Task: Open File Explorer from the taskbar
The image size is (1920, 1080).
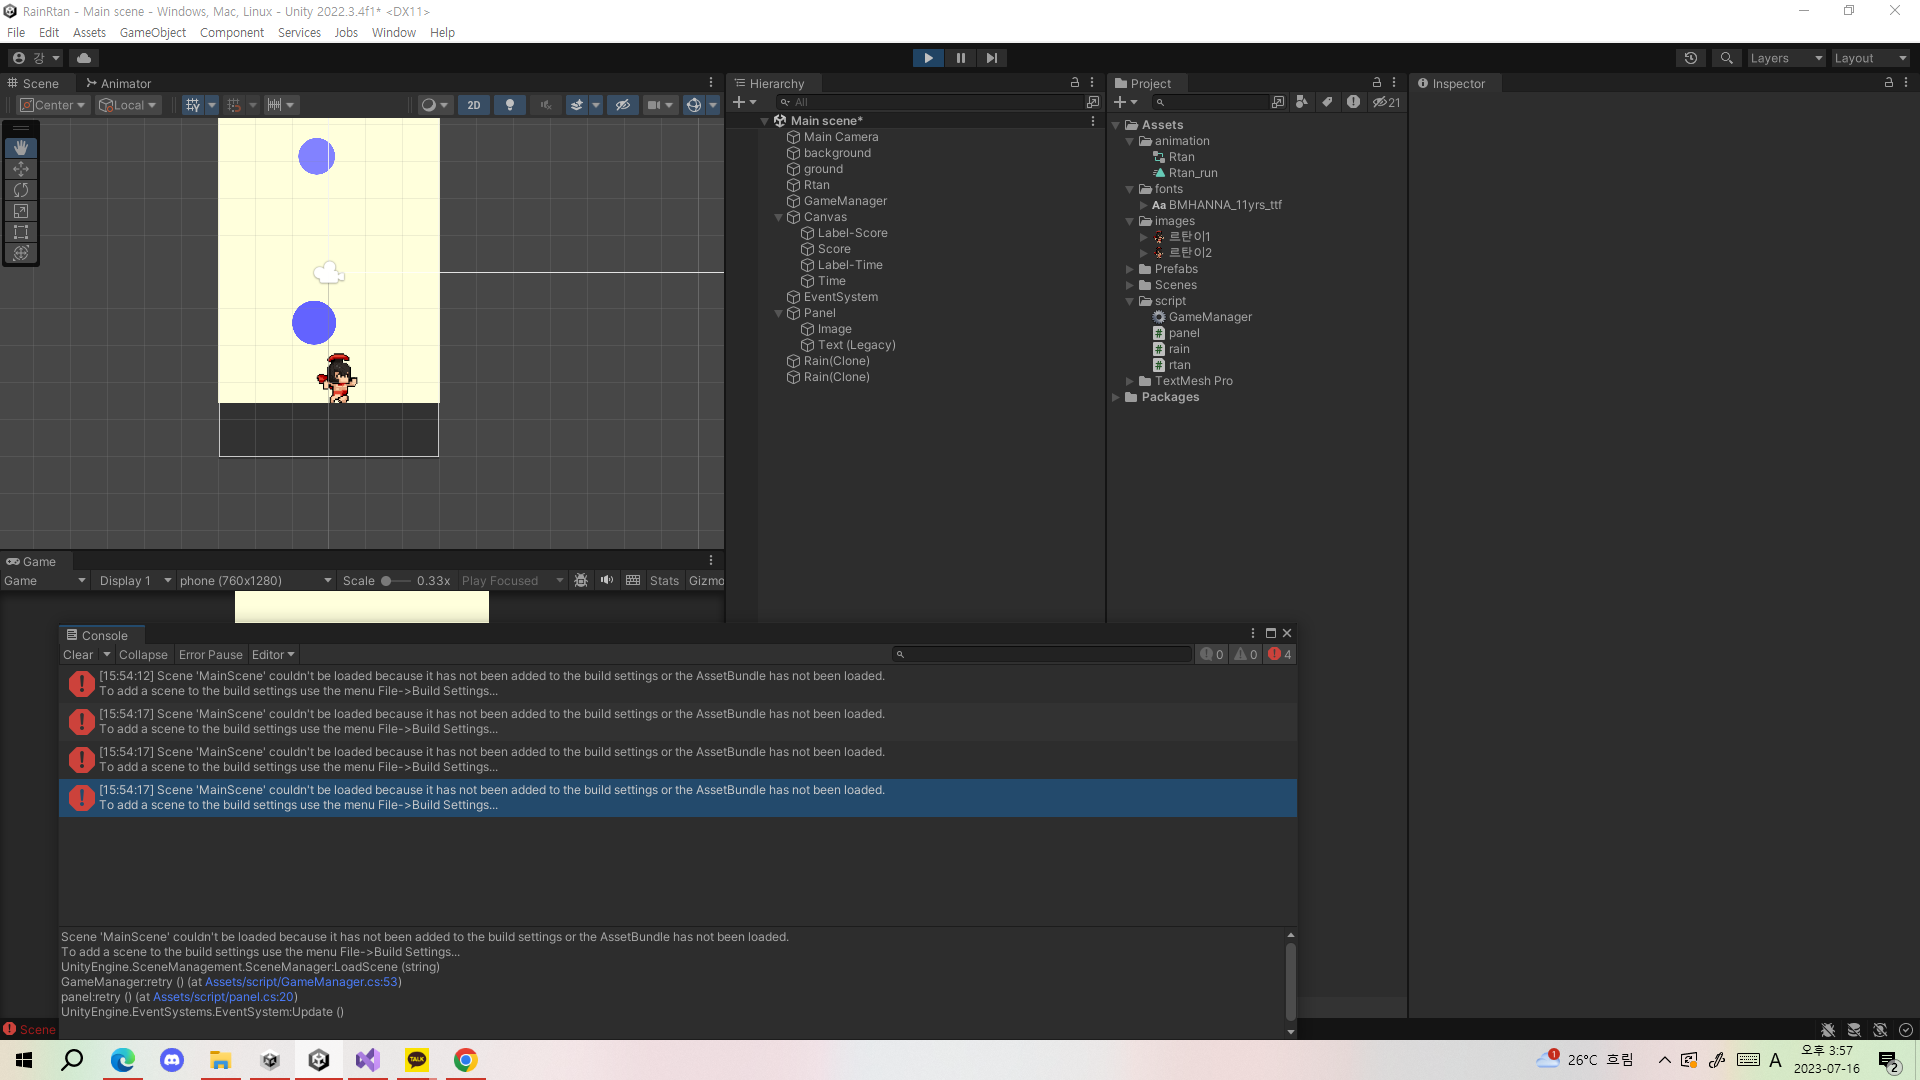Action: click(220, 1060)
